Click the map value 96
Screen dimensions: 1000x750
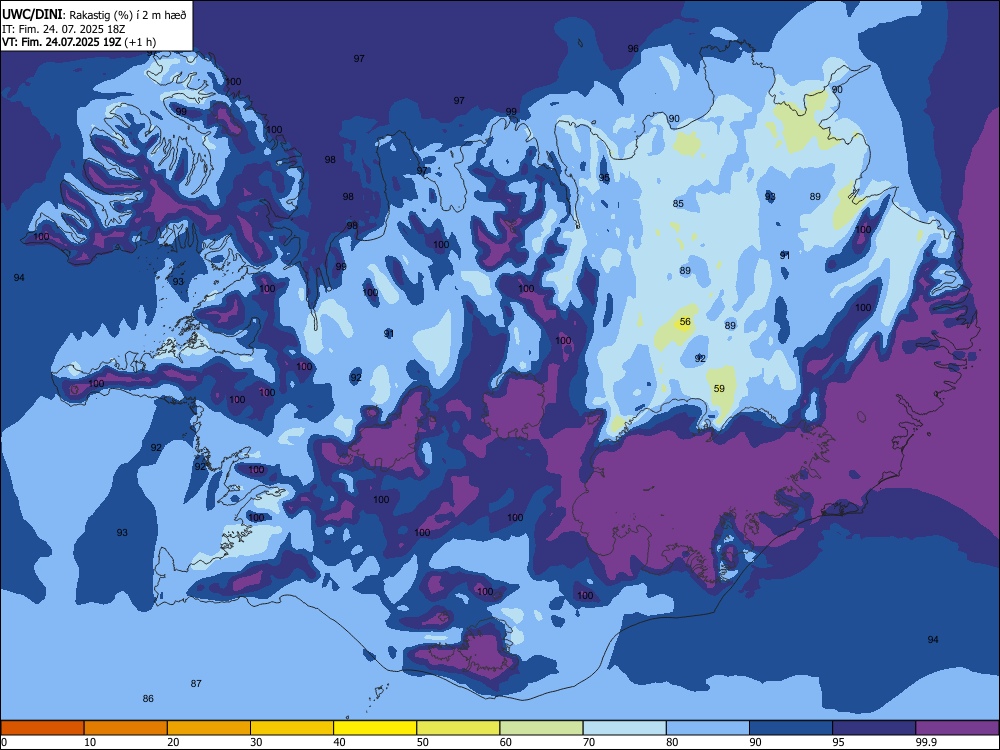(x=633, y=48)
